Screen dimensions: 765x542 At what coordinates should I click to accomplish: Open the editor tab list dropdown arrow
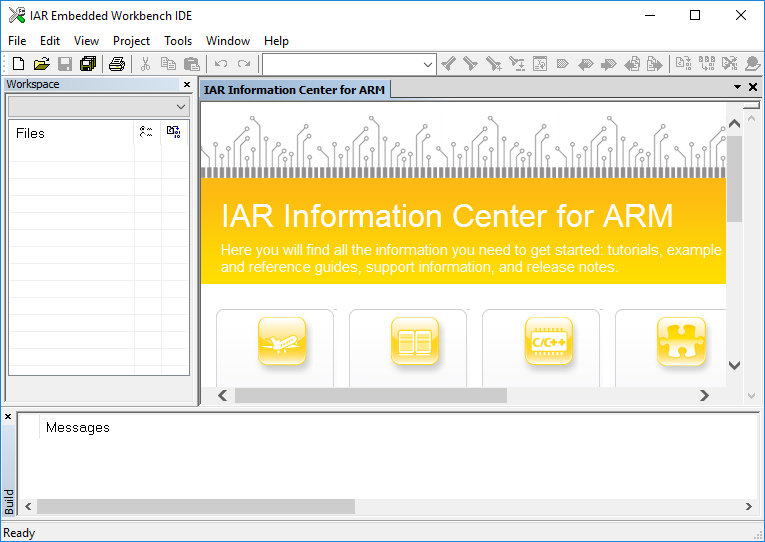737,88
